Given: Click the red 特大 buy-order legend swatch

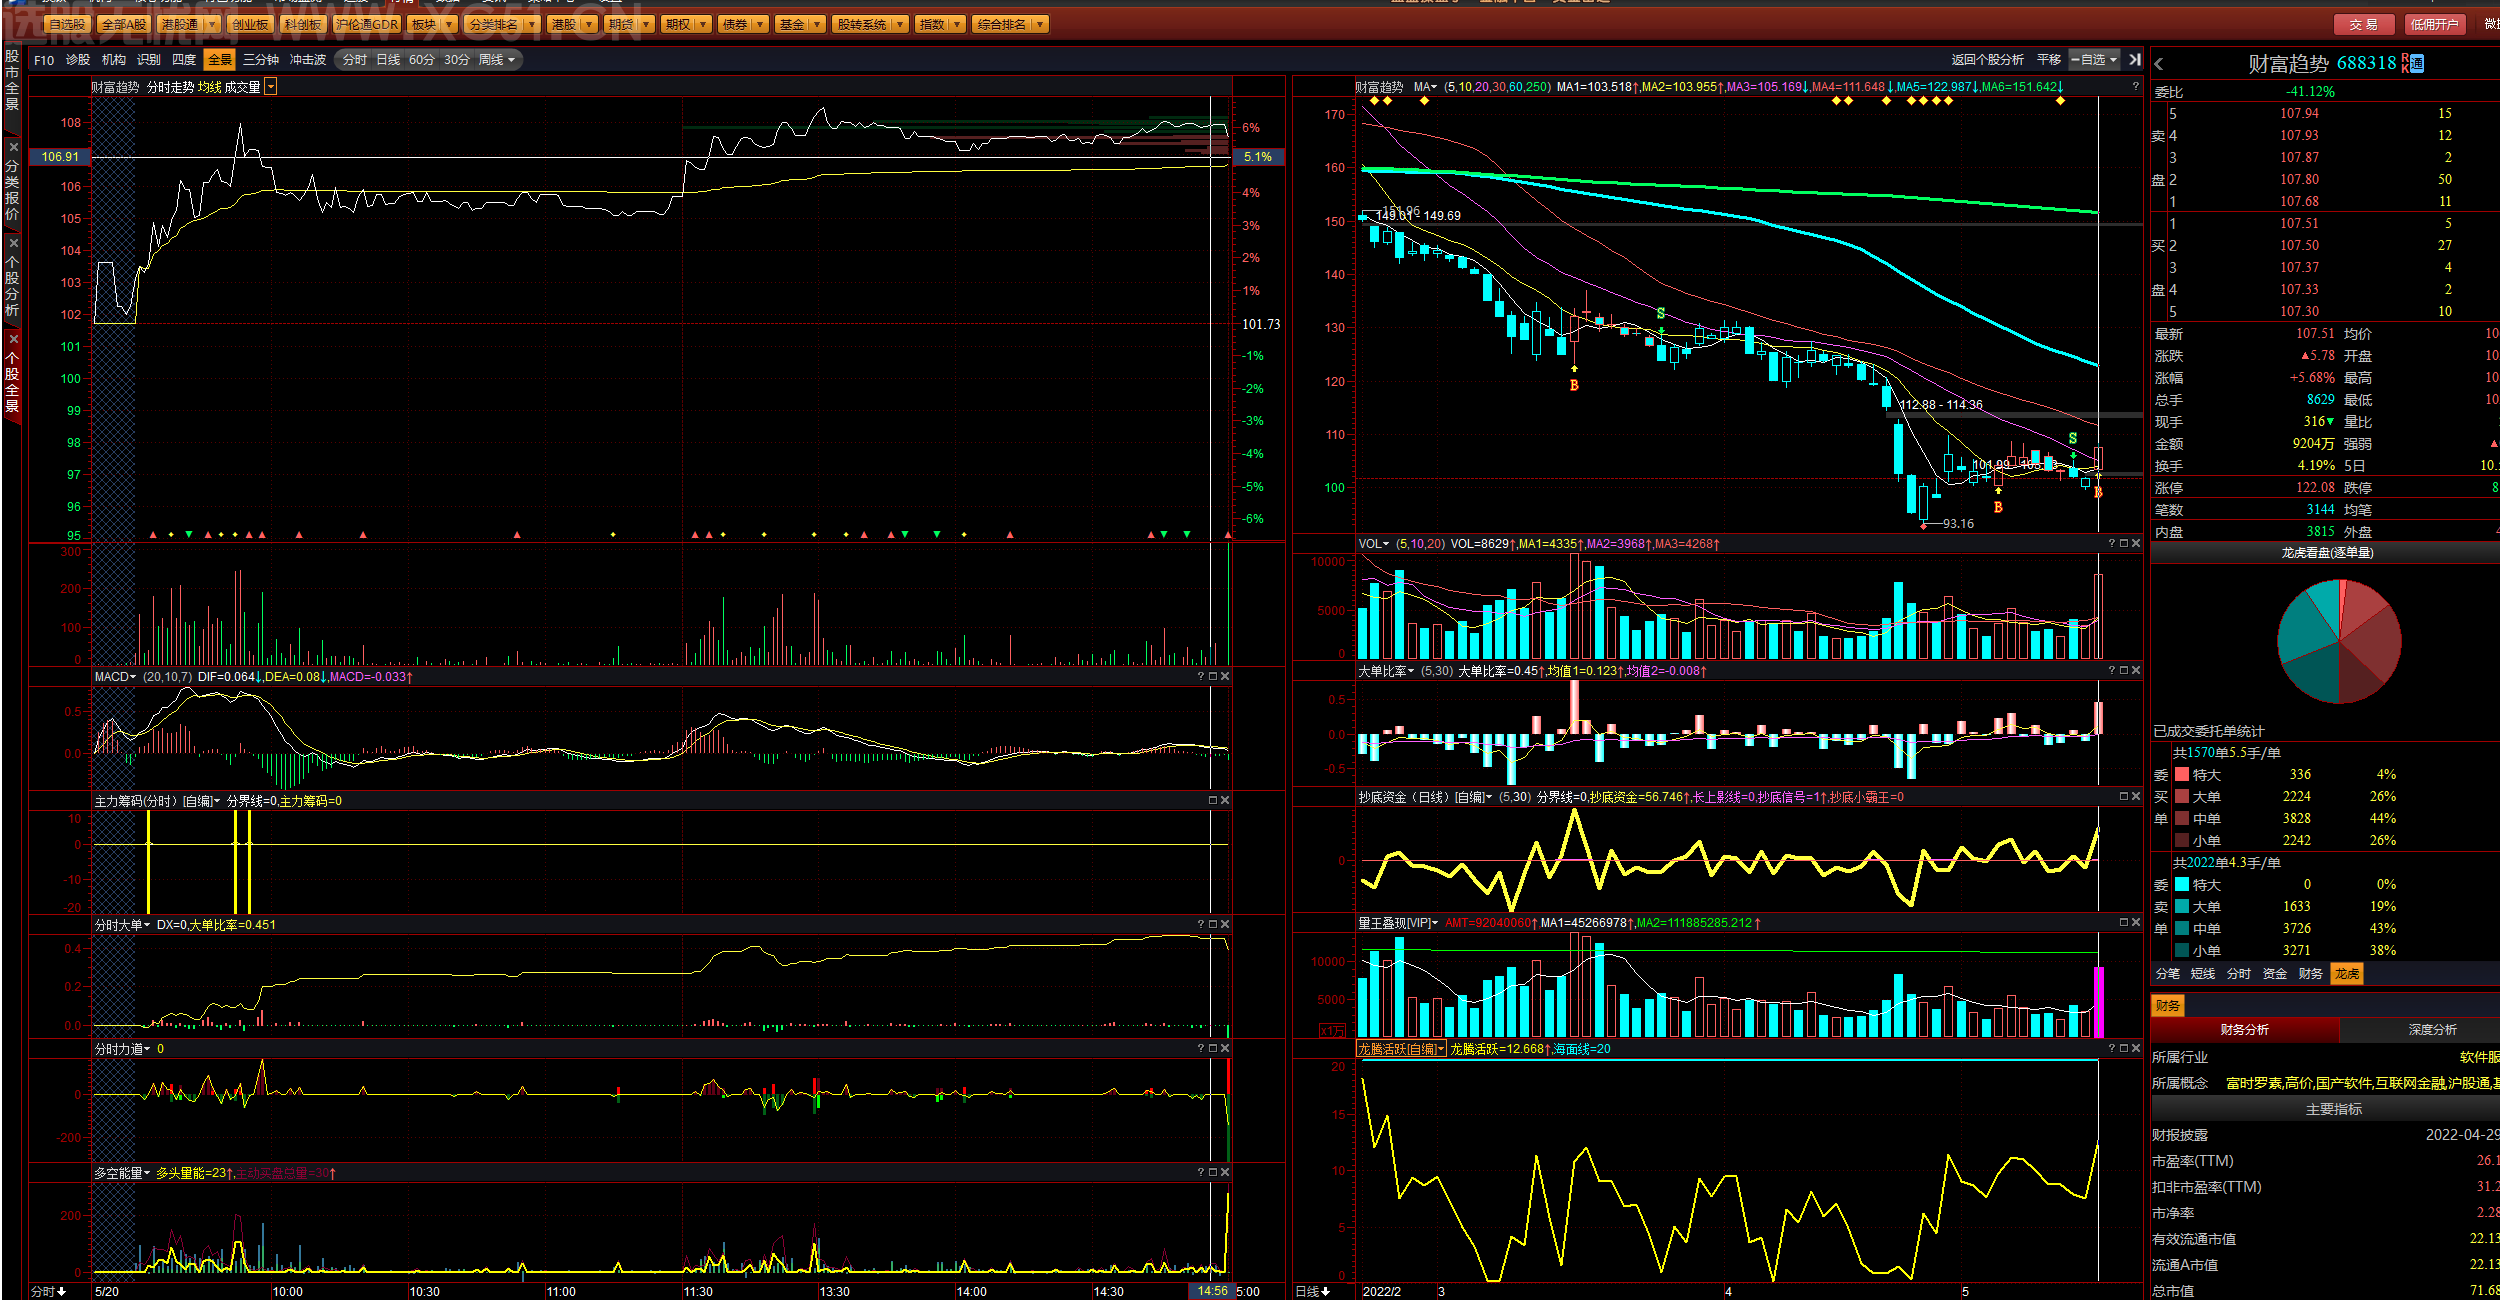Looking at the screenshot, I should [x=2182, y=775].
